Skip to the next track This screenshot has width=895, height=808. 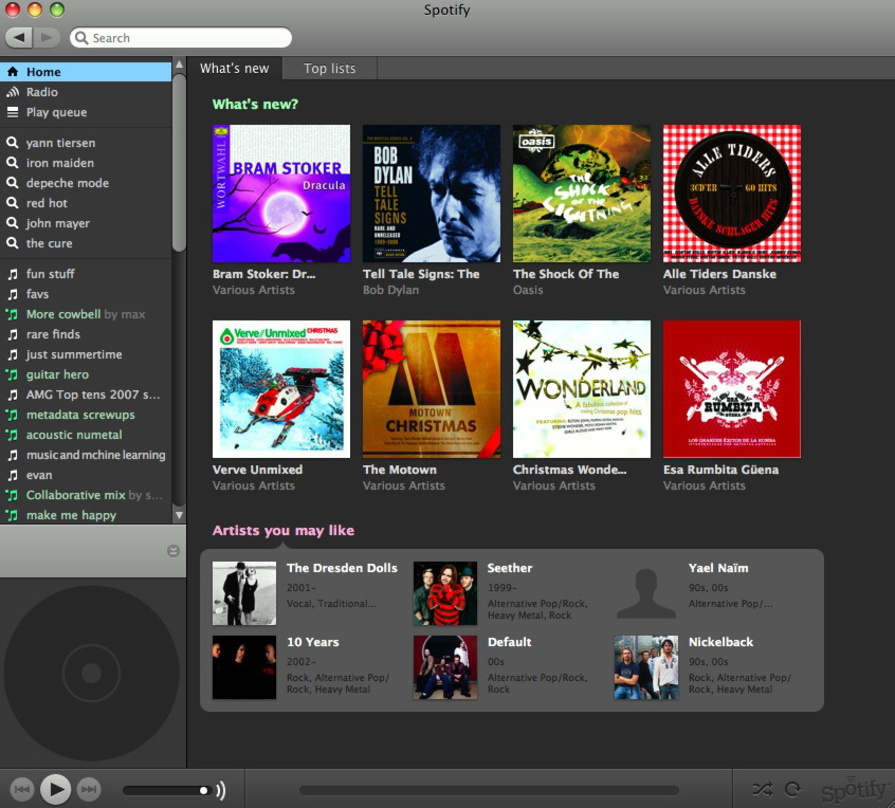(x=88, y=789)
